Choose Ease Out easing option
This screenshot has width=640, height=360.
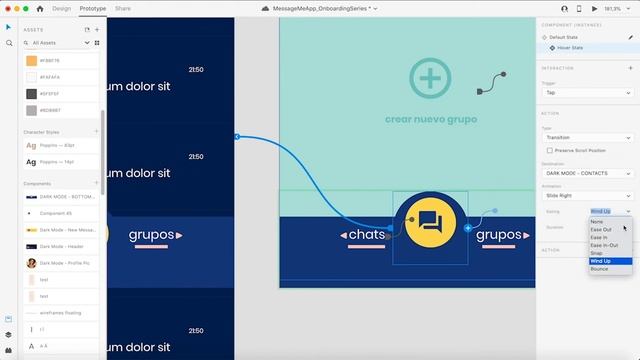point(611,229)
